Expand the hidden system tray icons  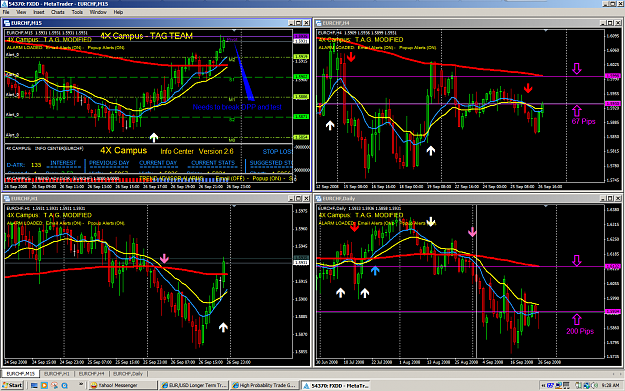[x=543, y=385]
